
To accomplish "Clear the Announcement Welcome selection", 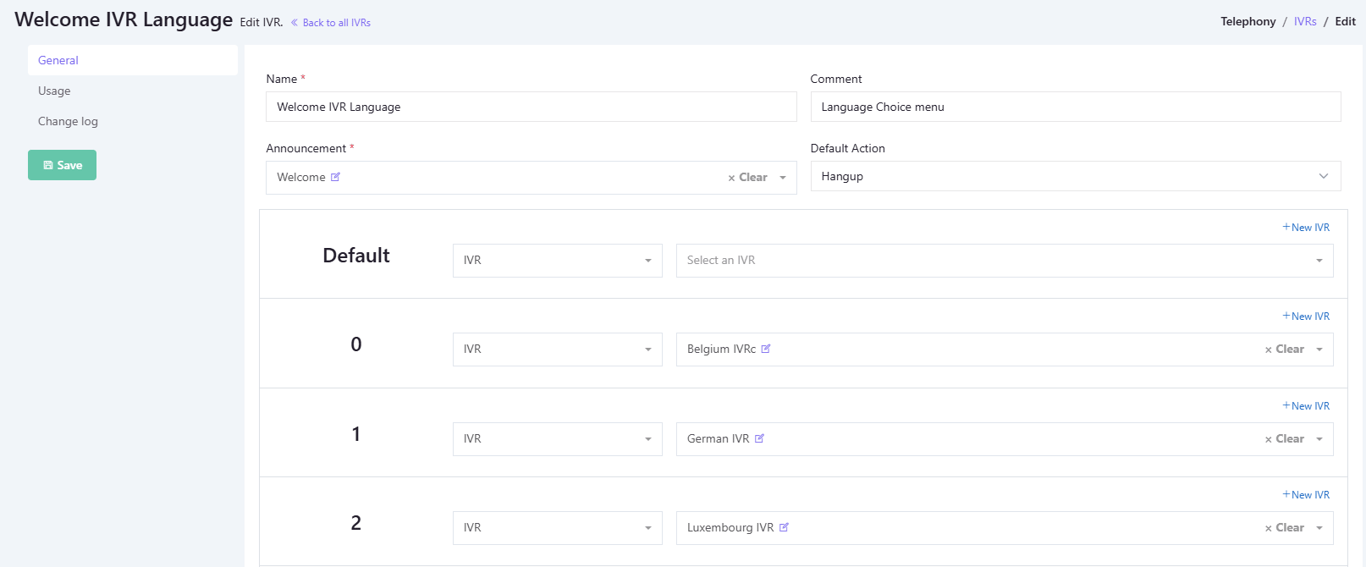I will point(747,178).
